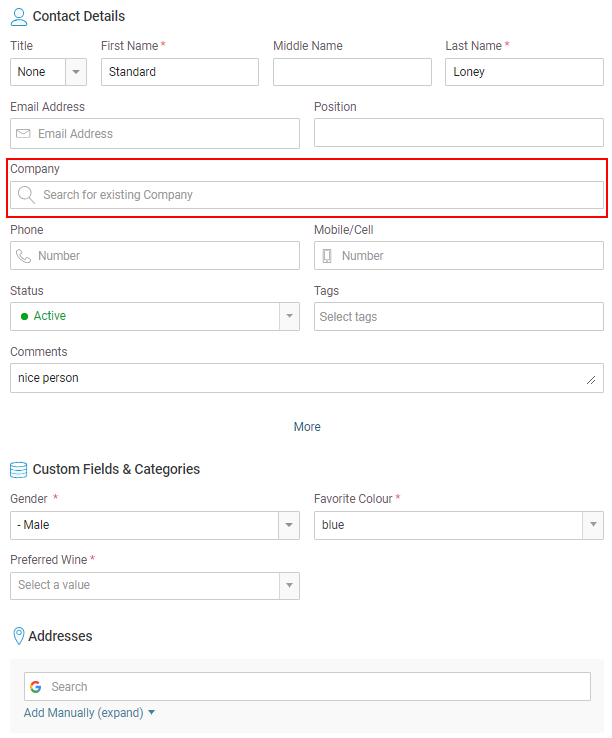
Task: Focus the First Name field containing Standard
Action: (180, 72)
